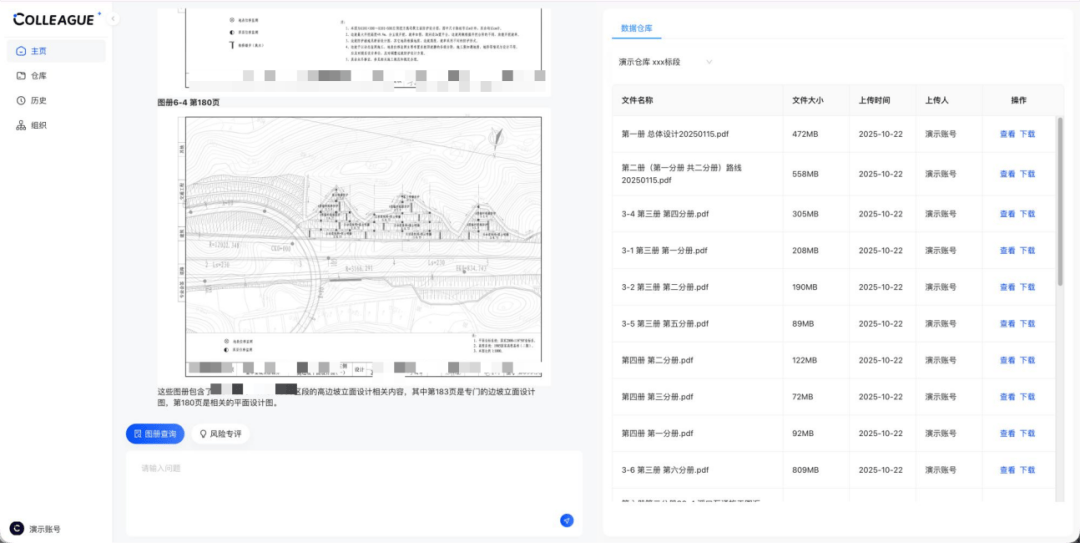1080x543 pixels.
Task: Click the Colleague logo at top left
Action: tap(56, 19)
